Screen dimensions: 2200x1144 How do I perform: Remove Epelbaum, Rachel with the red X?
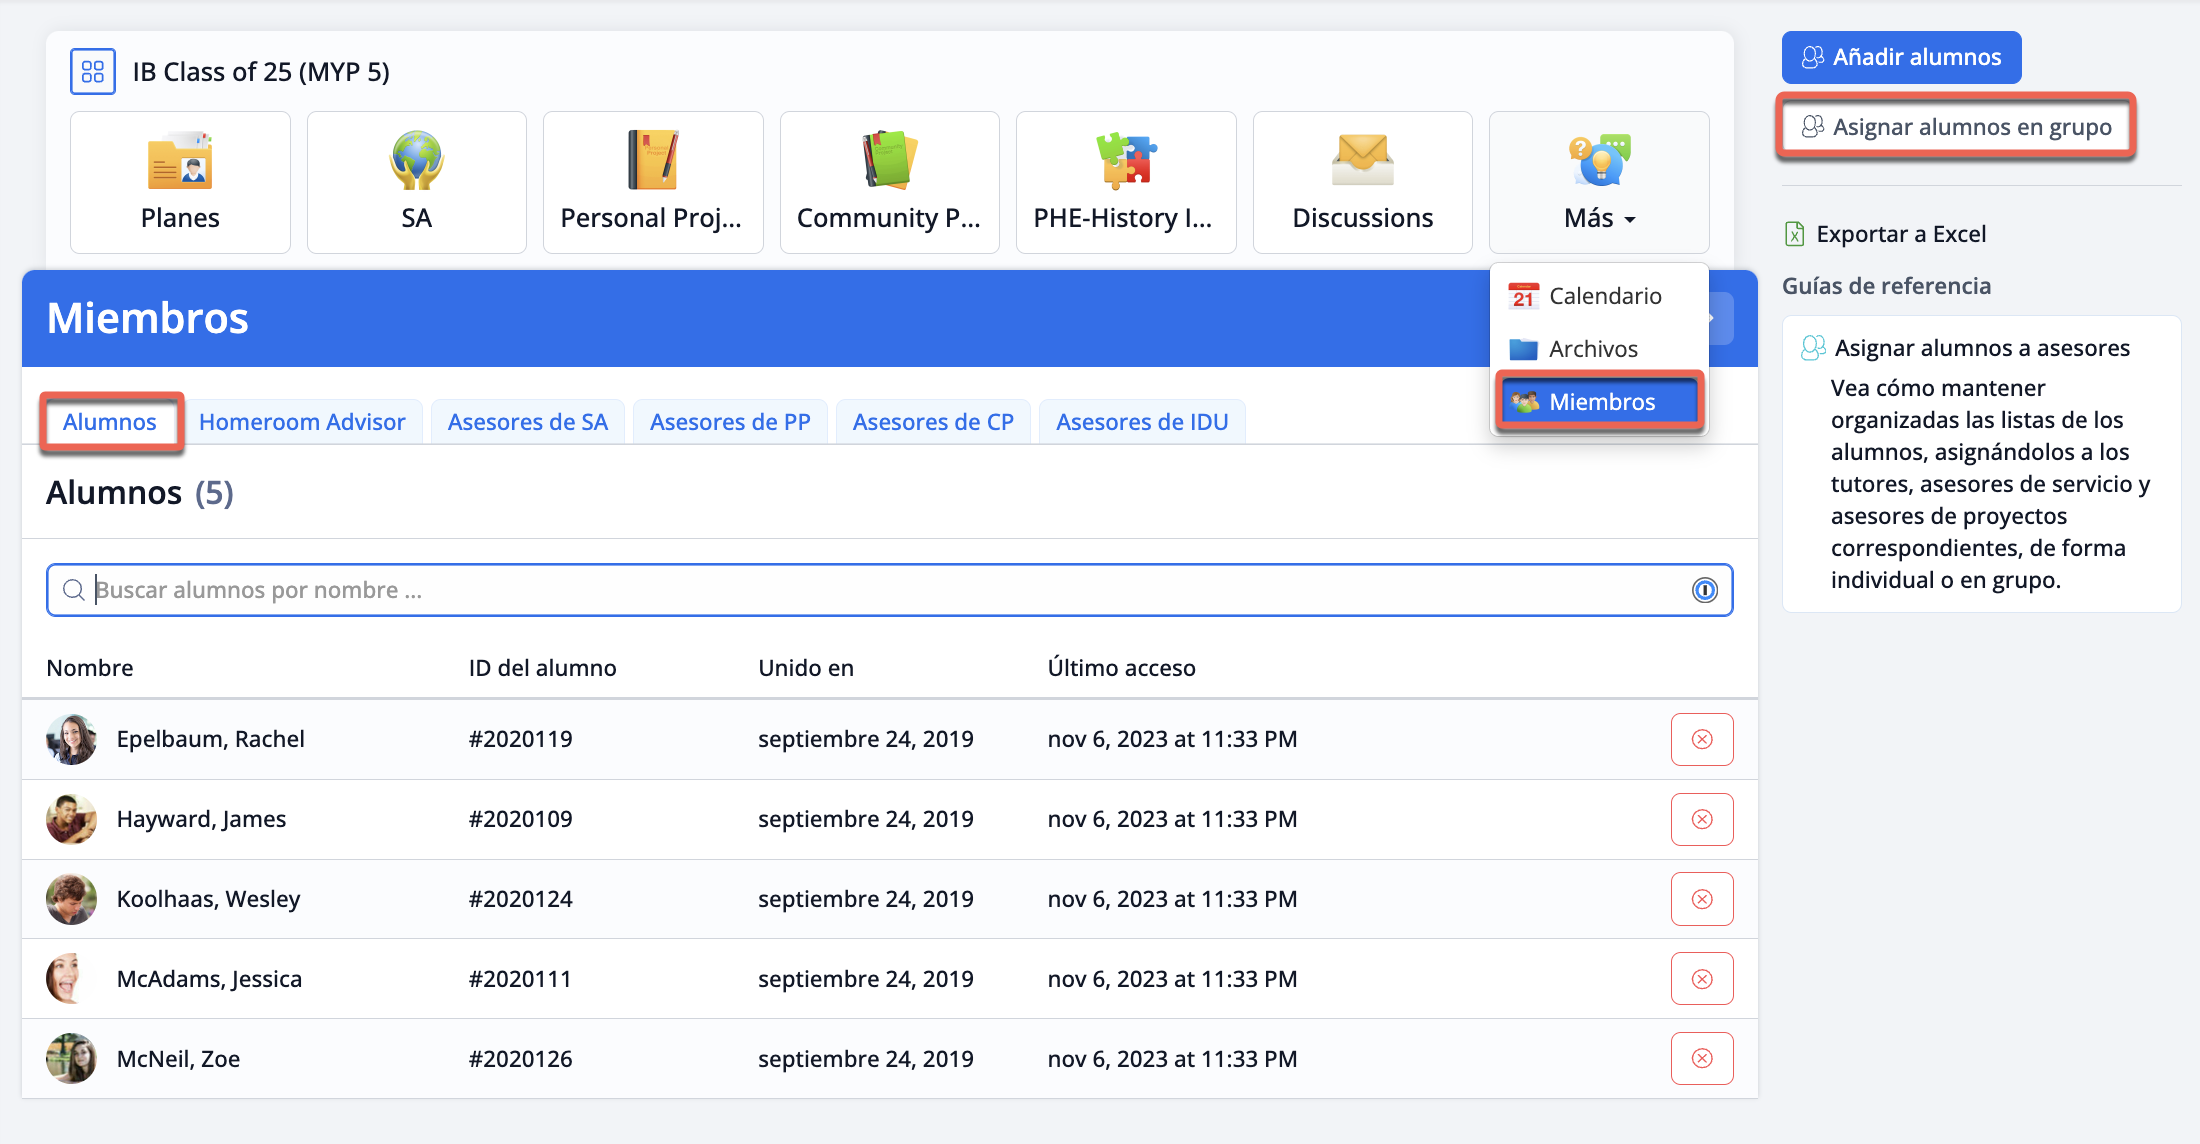pyautogui.click(x=1701, y=739)
